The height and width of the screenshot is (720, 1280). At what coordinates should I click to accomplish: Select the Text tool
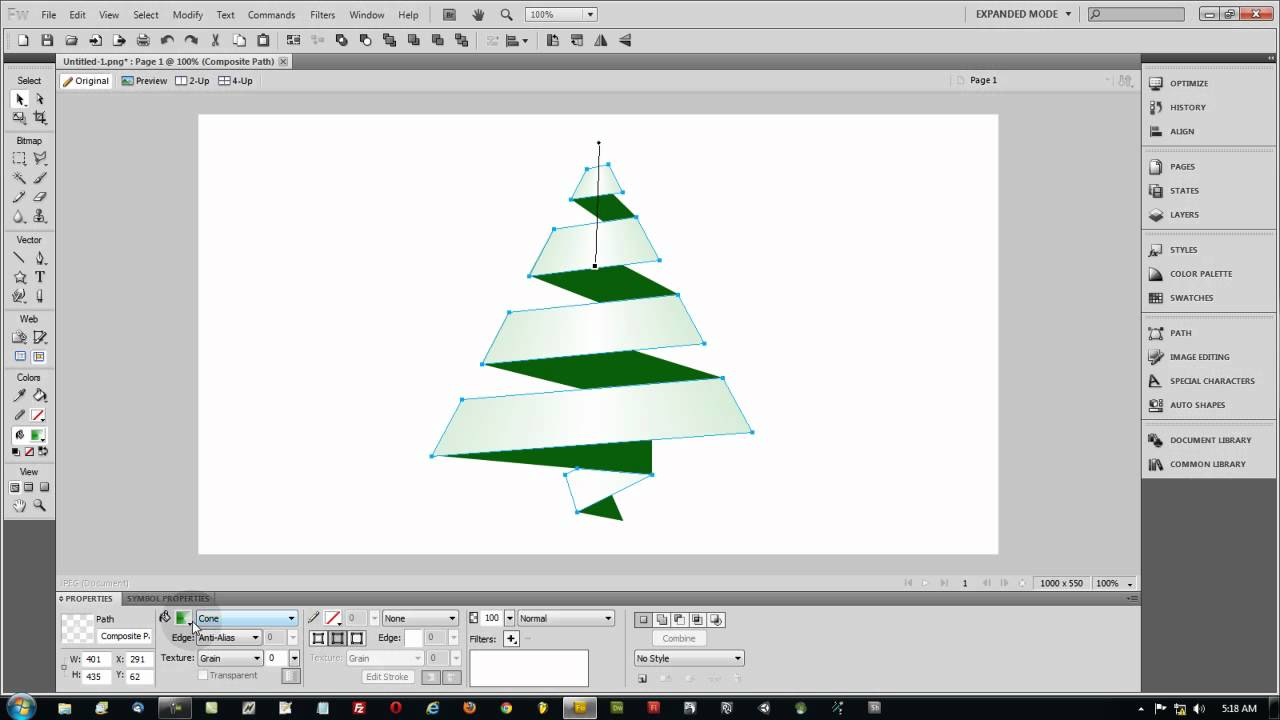tap(40, 277)
